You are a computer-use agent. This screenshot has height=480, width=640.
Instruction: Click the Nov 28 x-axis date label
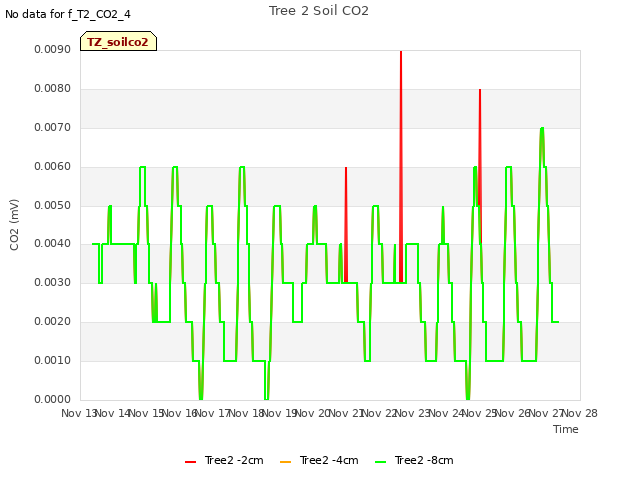580,413
